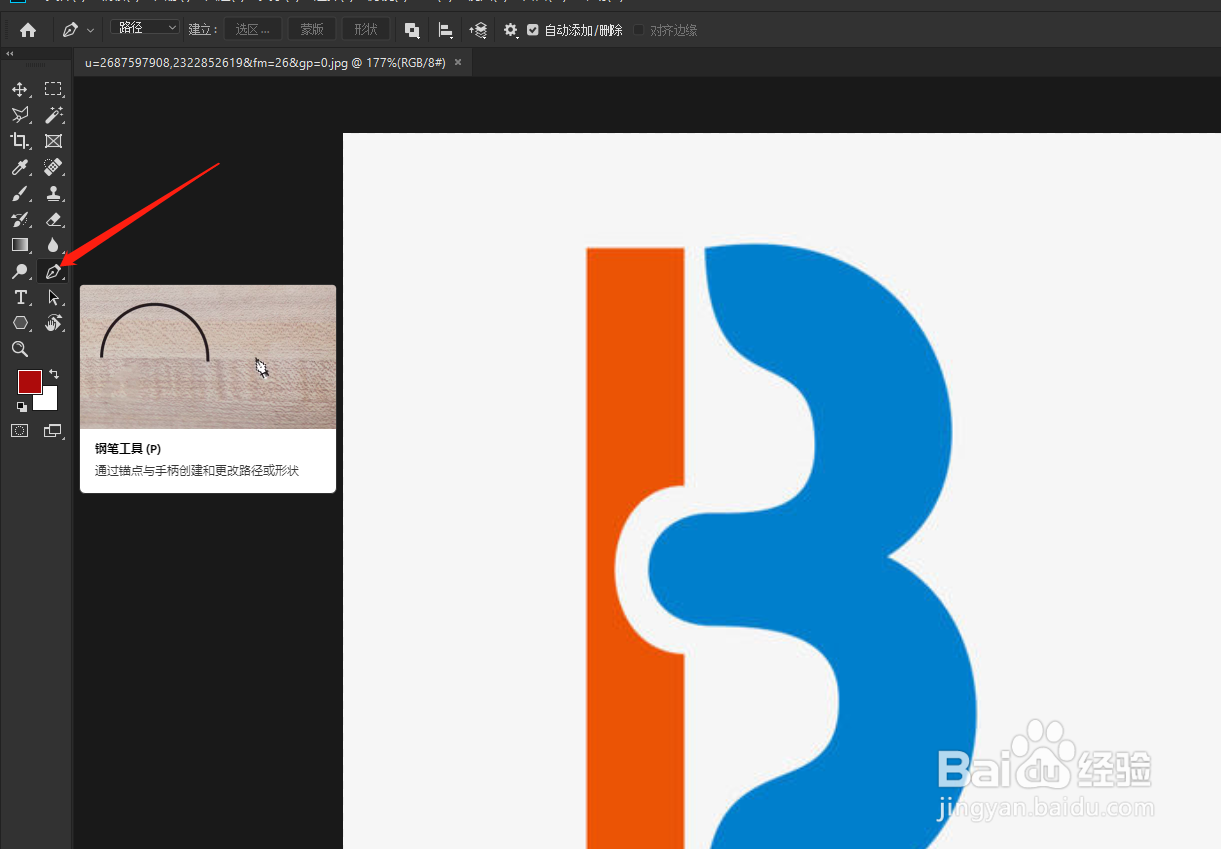The width and height of the screenshot is (1221, 849).
Task: Select the Polygon shape tool
Action: coord(19,323)
